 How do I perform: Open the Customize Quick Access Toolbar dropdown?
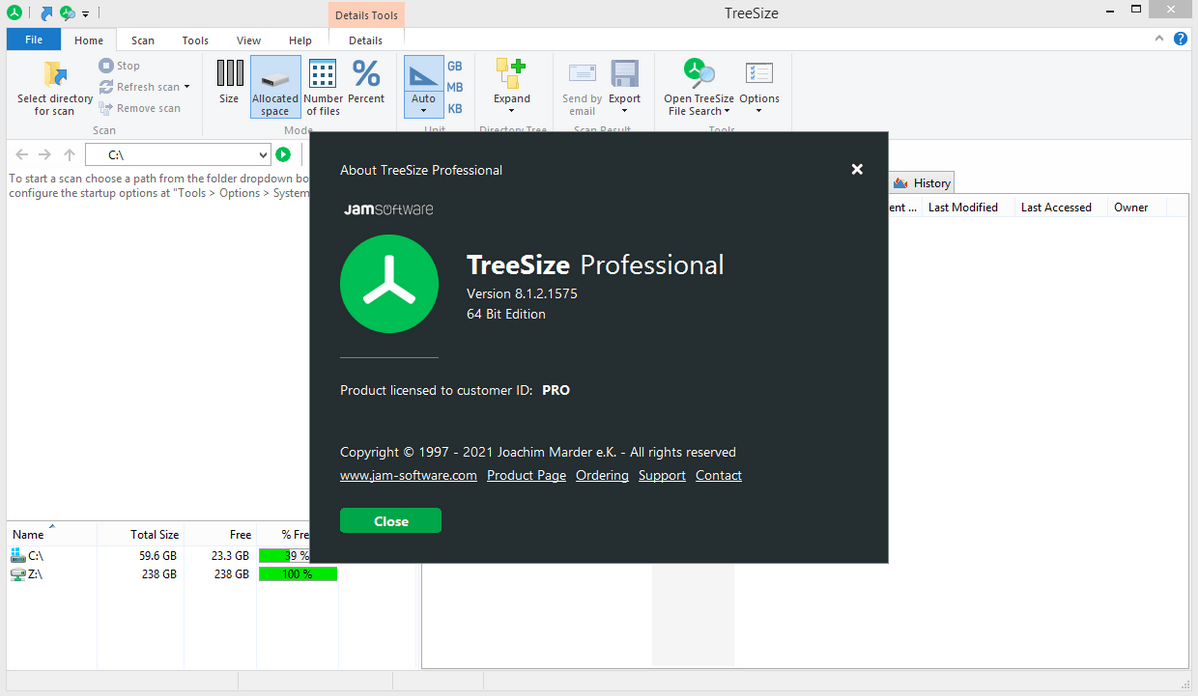point(86,14)
